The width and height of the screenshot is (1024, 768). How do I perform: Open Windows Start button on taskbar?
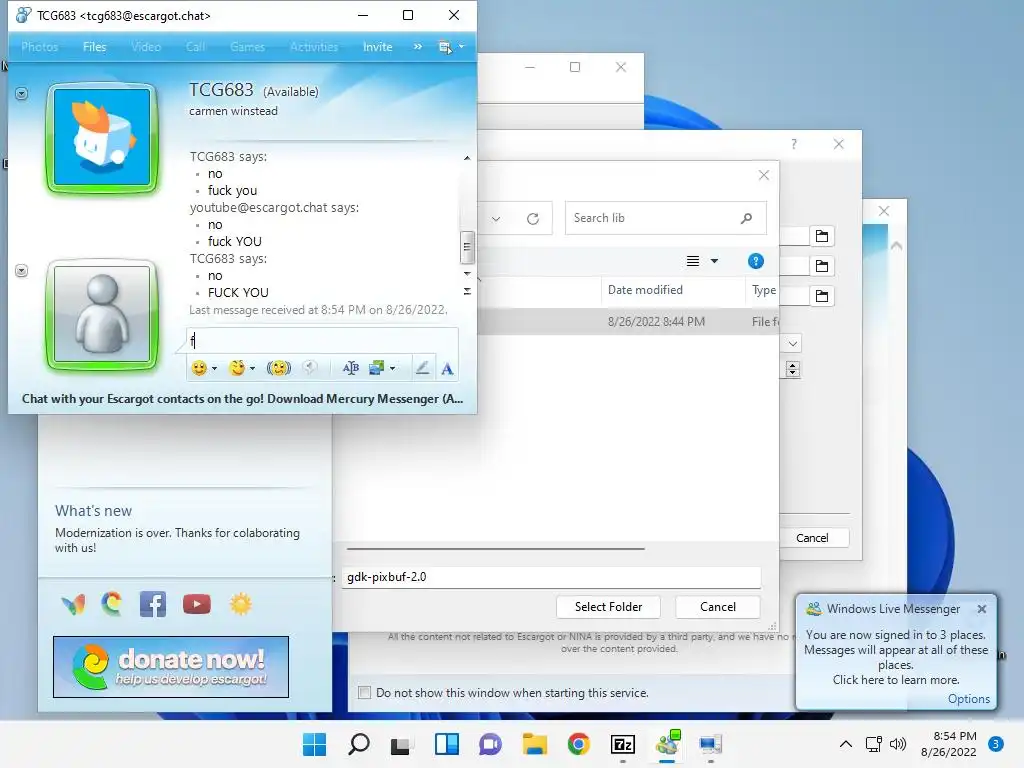point(314,744)
